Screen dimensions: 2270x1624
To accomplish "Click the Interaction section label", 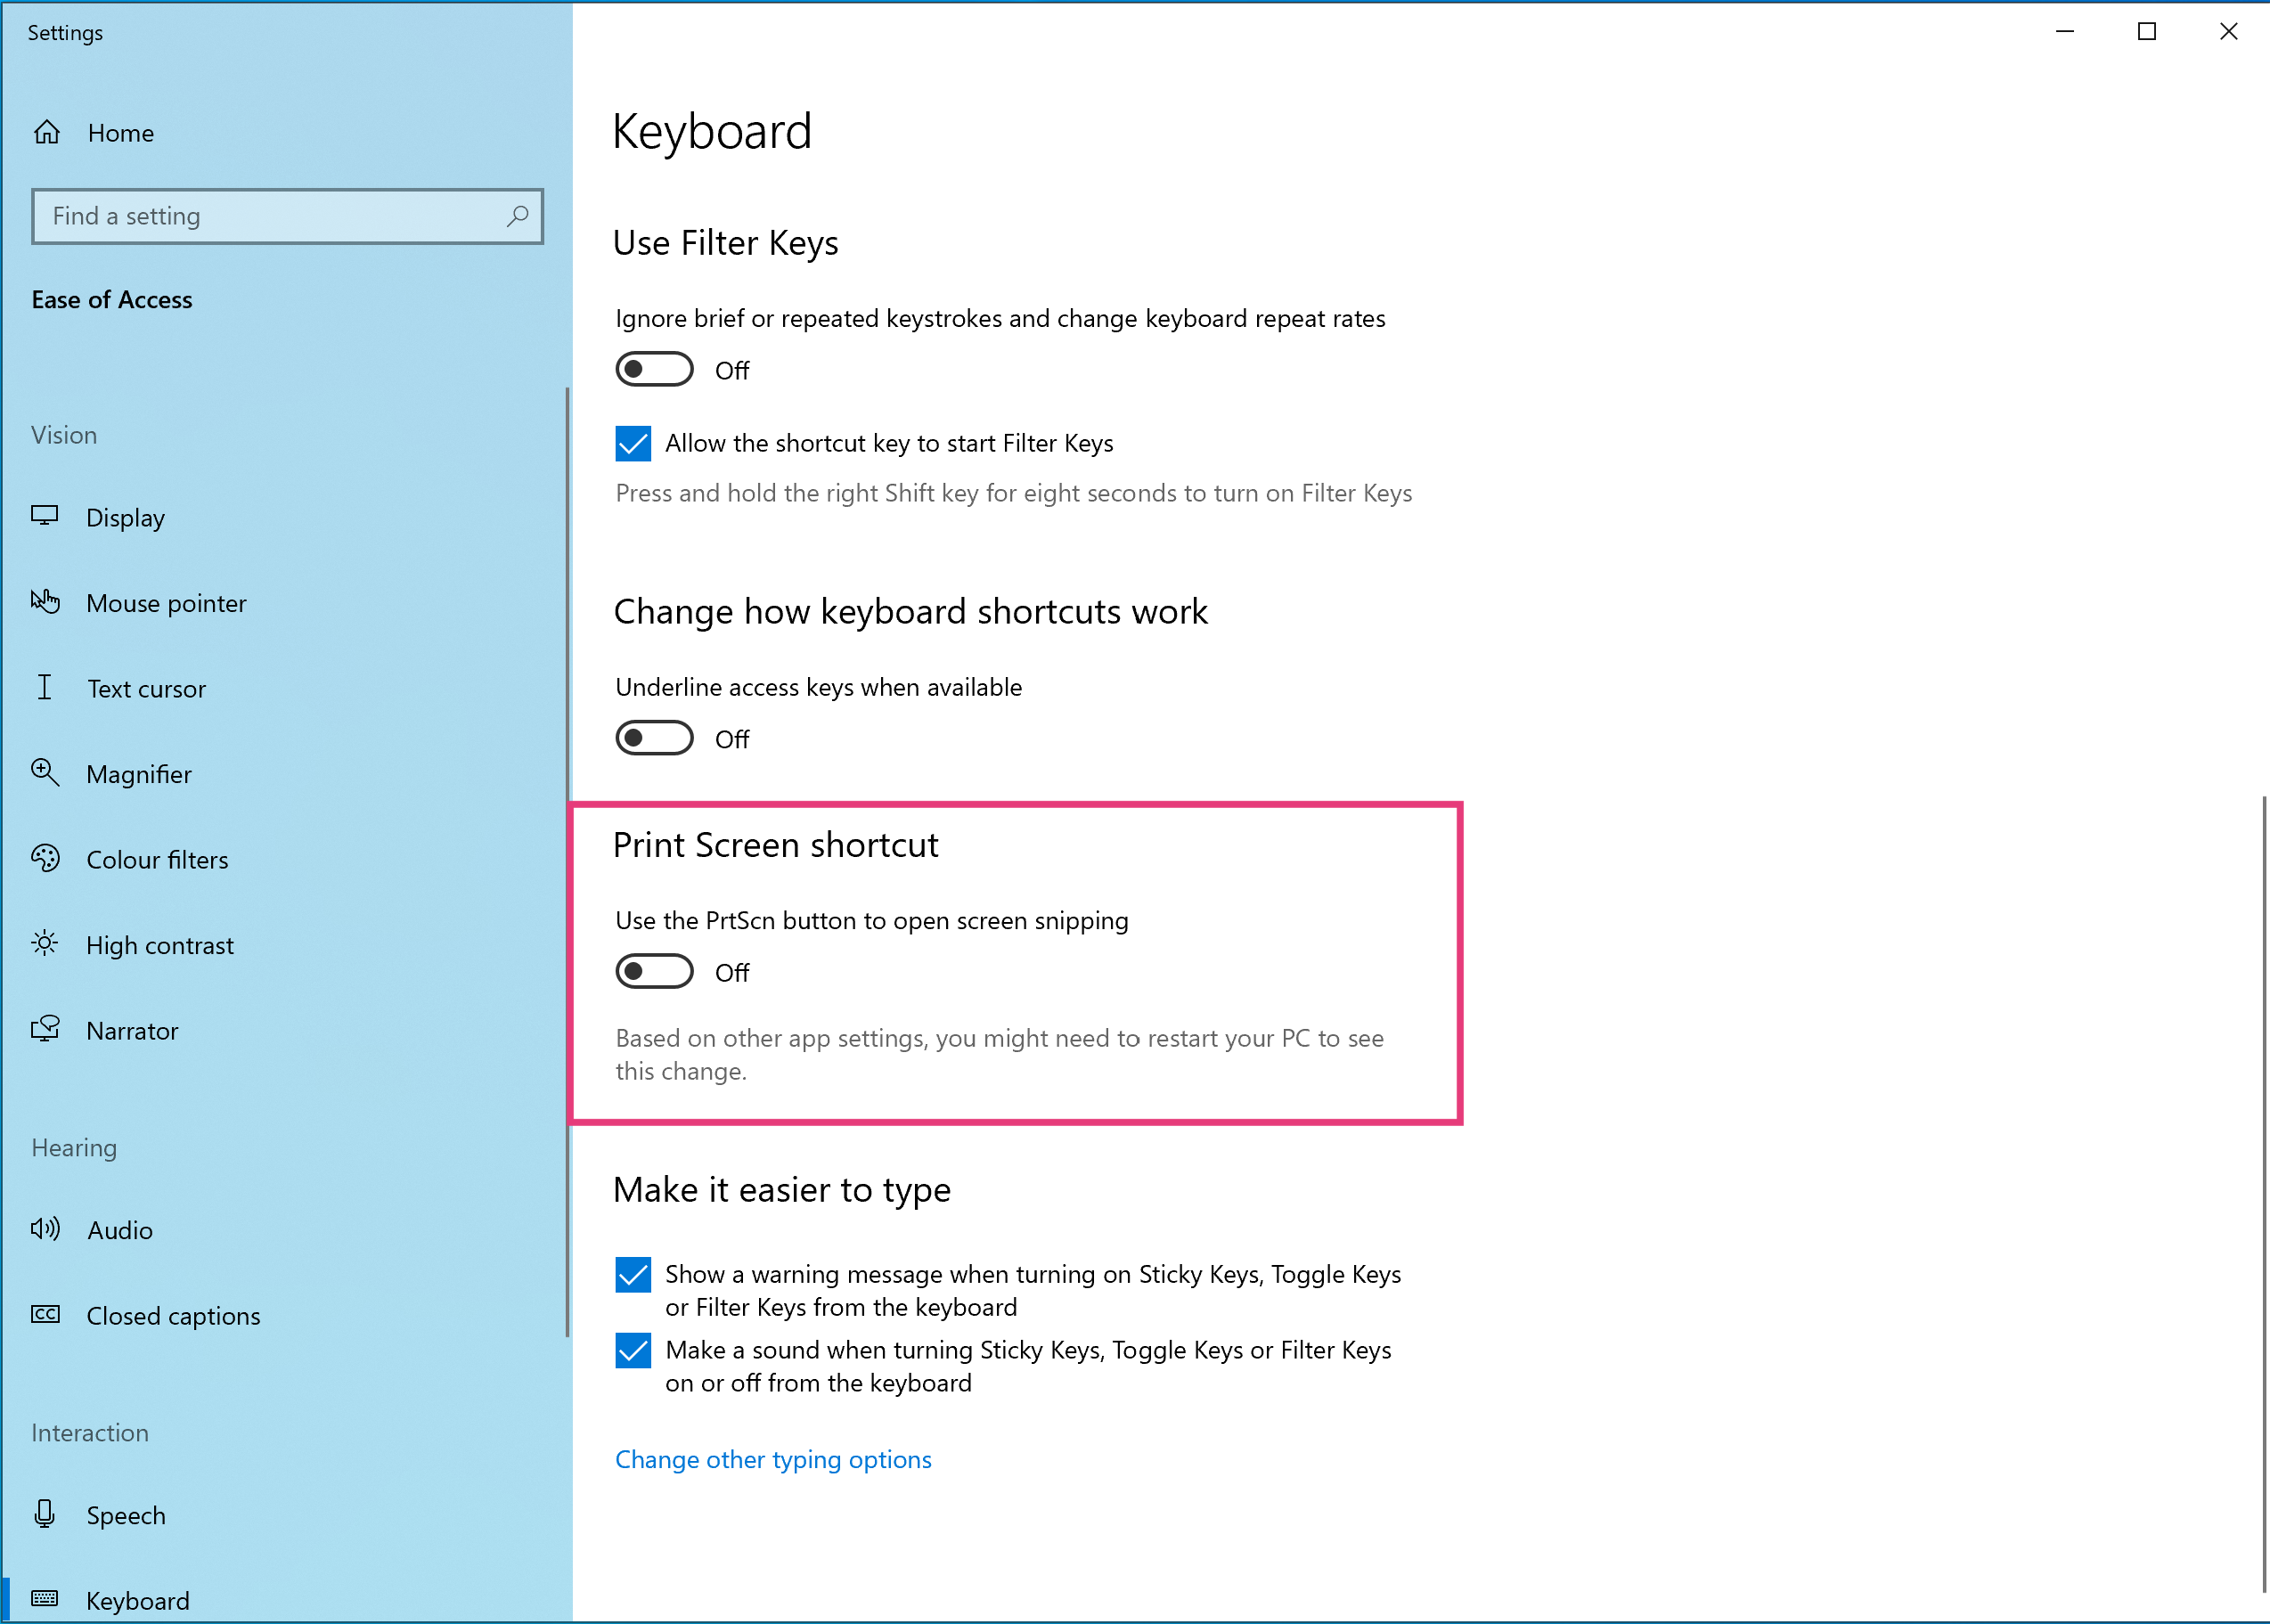I will point(90,1432).
